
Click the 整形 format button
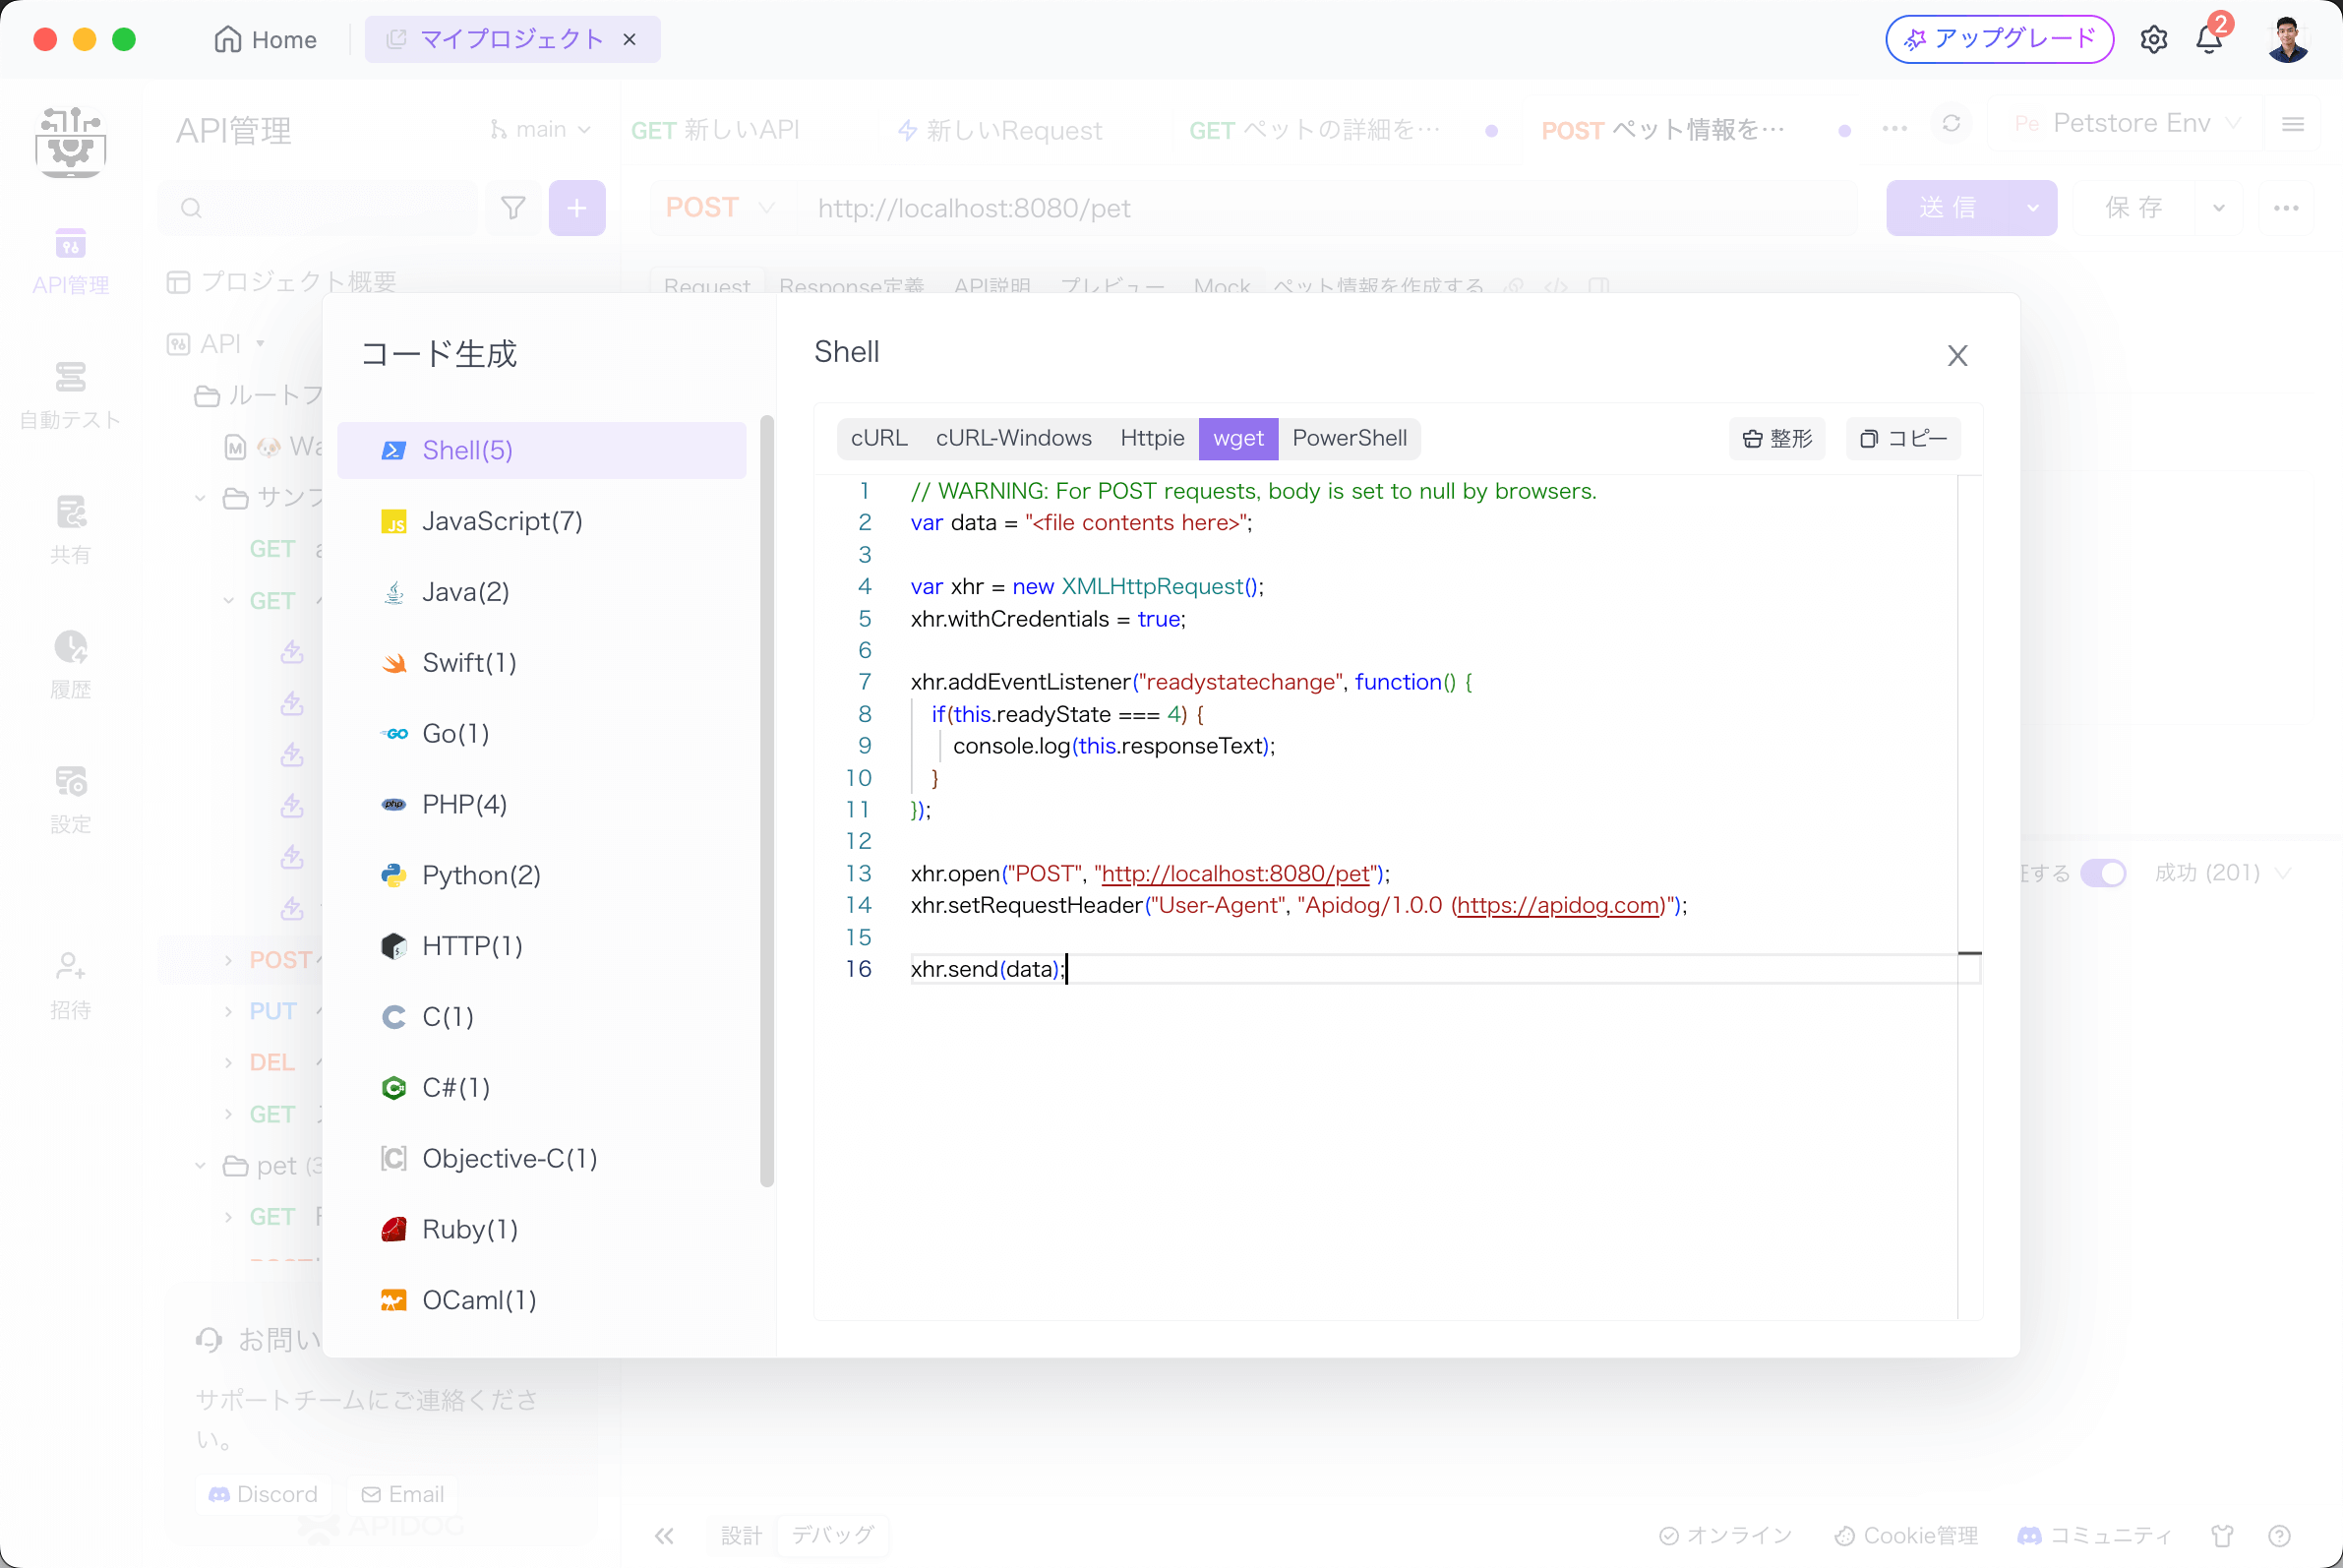click(x=1777, y=439)
